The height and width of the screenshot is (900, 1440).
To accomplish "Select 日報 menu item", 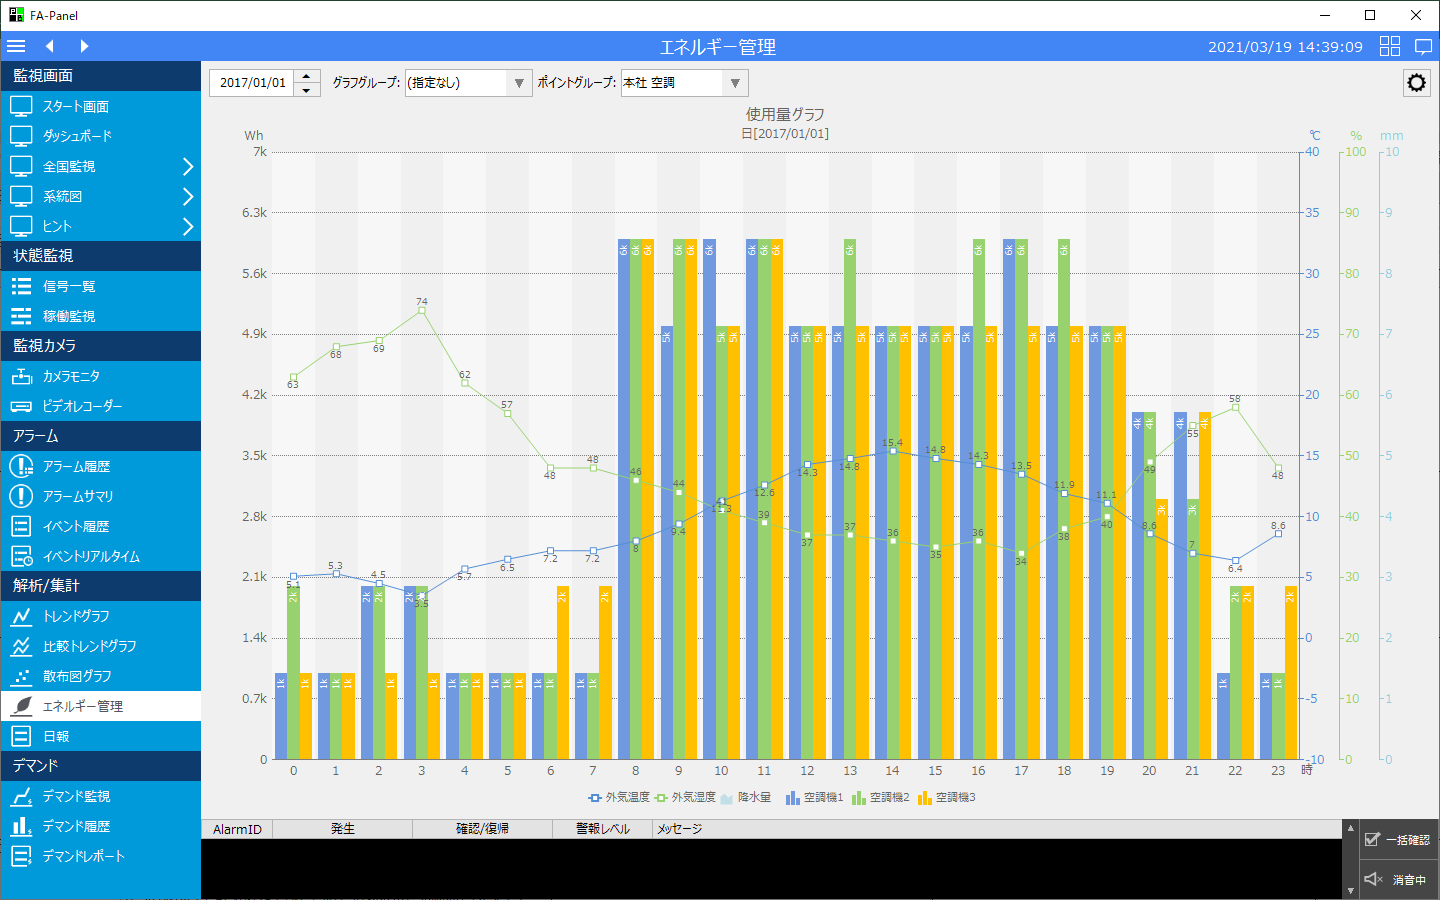I will pos(100,736).
